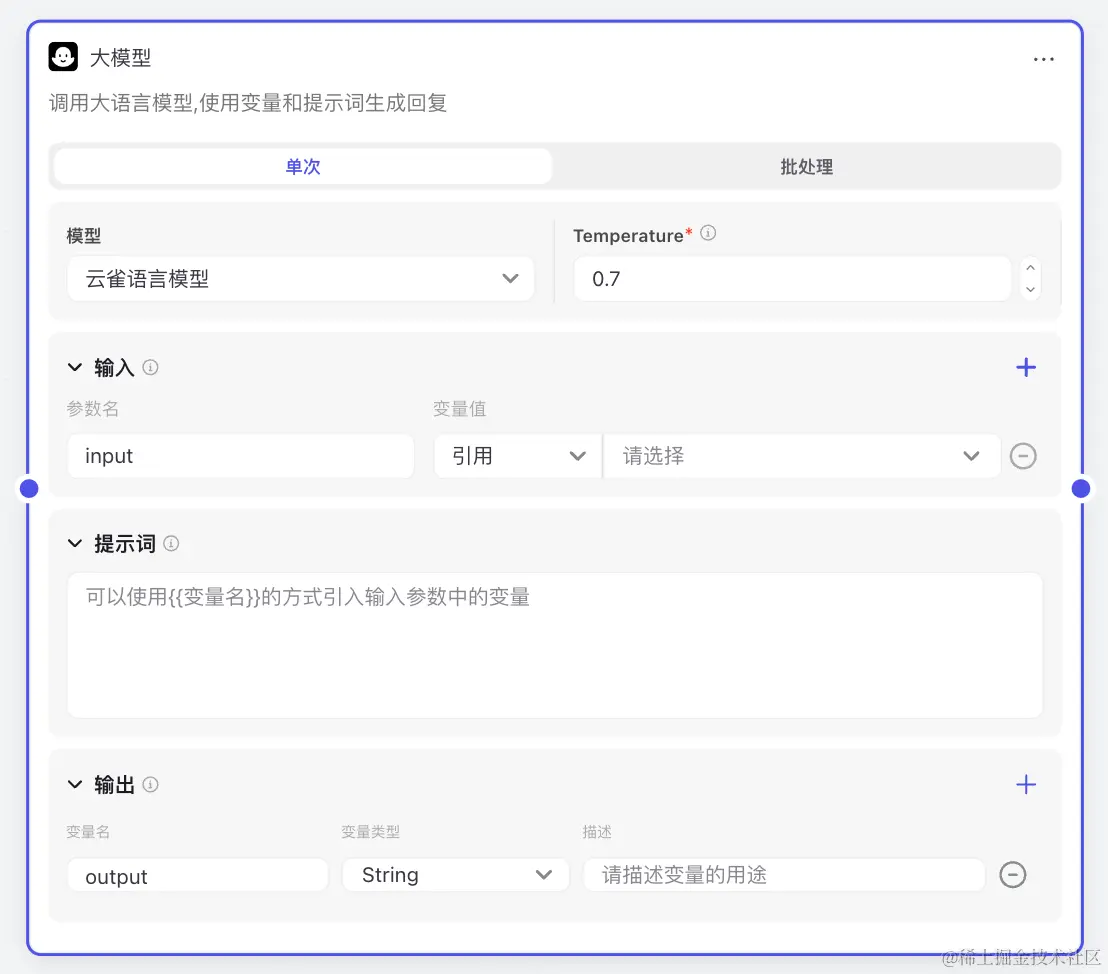
Task: Click the 大模型 node title
Action: [120, 58]
